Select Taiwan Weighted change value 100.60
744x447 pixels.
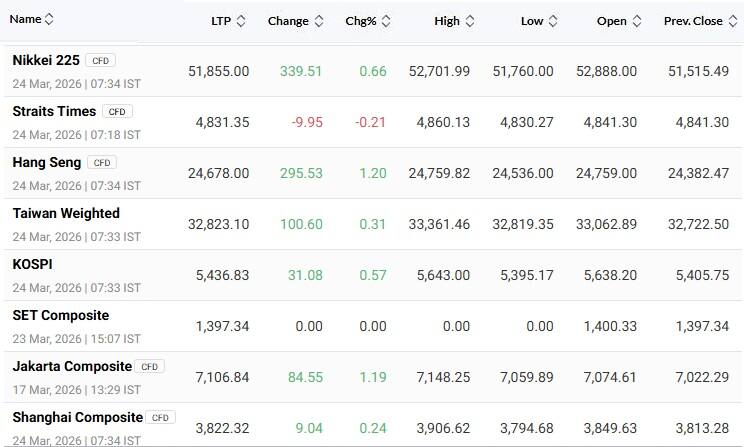(301, 224)
